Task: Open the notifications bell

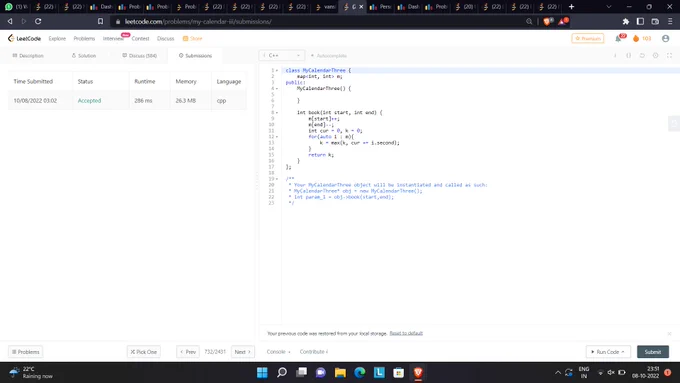Action: coord(618,39)
